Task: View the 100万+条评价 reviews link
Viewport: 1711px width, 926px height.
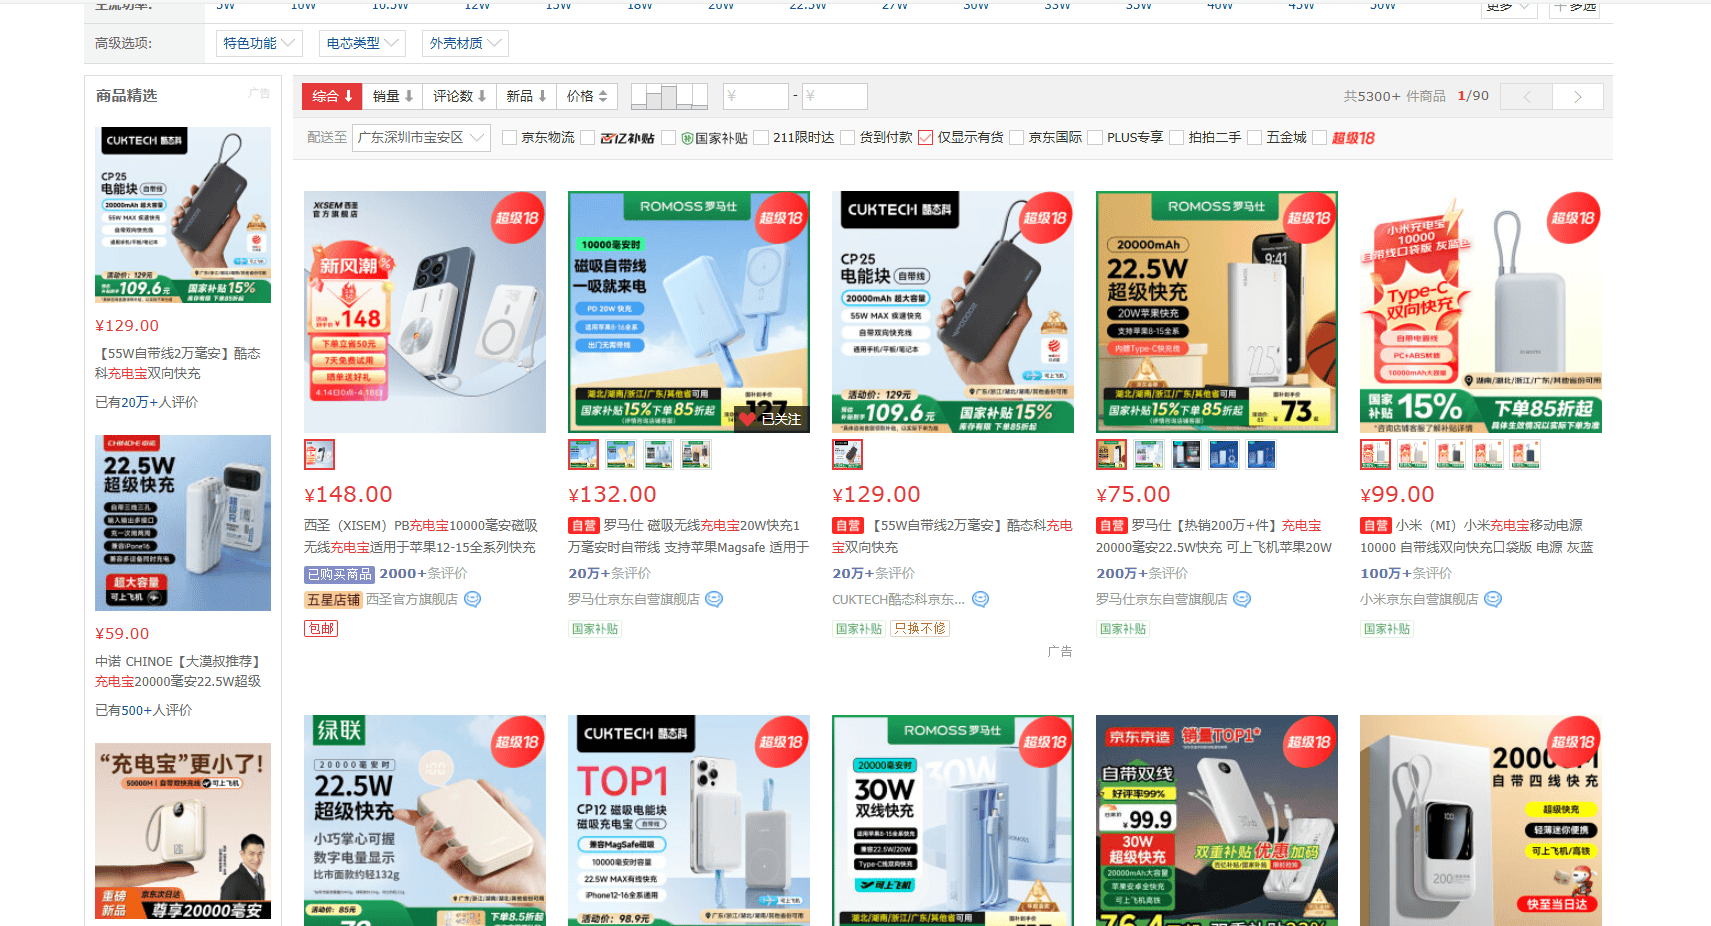Action: [1406, 574]
